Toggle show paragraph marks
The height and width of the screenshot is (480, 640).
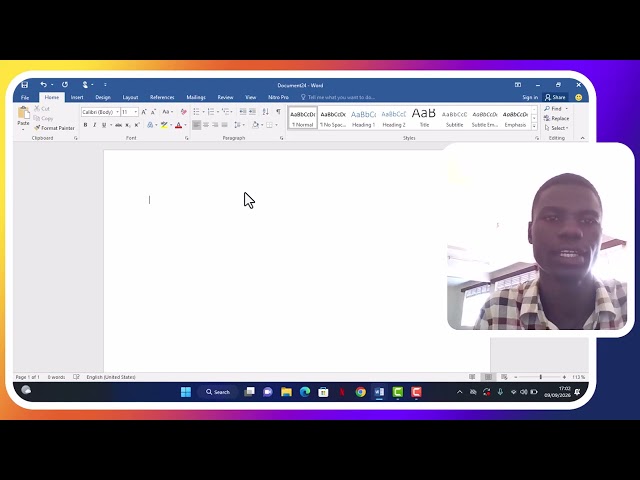coord(278,112)
